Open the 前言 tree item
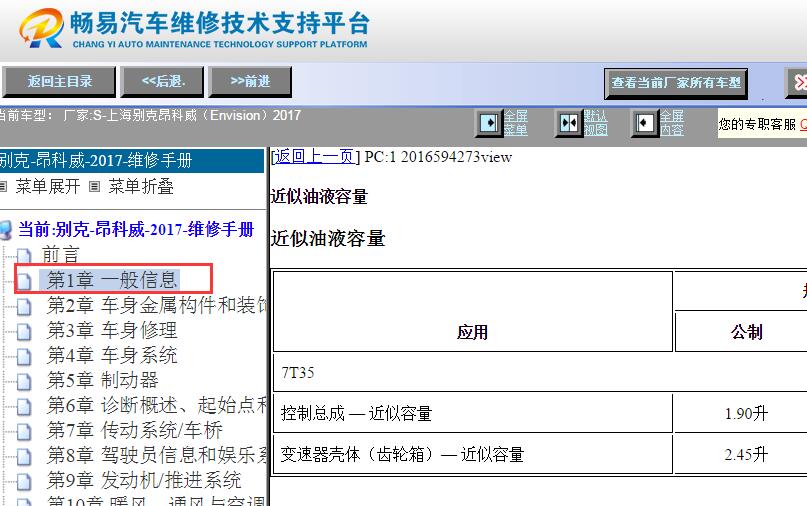This screenshot has width=807, height=506. (60, 255)
